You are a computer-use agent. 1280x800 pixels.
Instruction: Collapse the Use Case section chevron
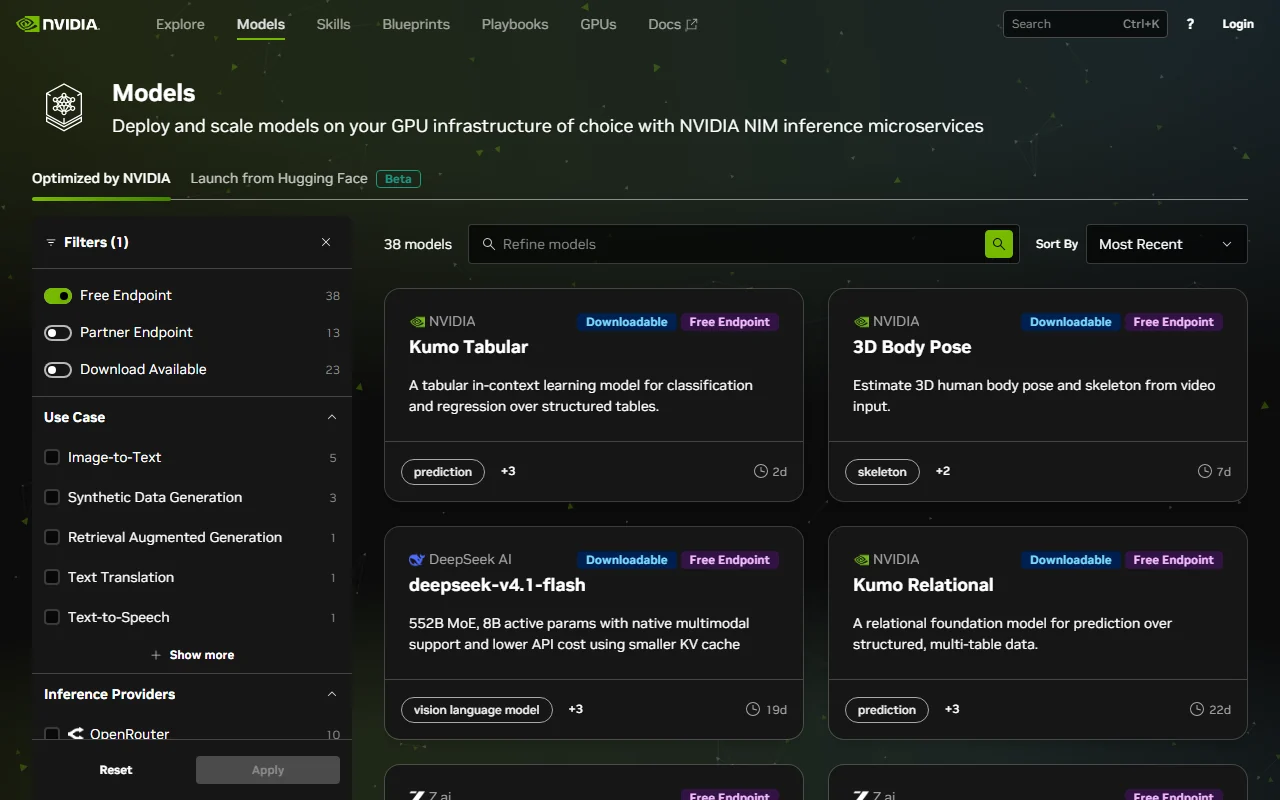(x=332, y=417)
